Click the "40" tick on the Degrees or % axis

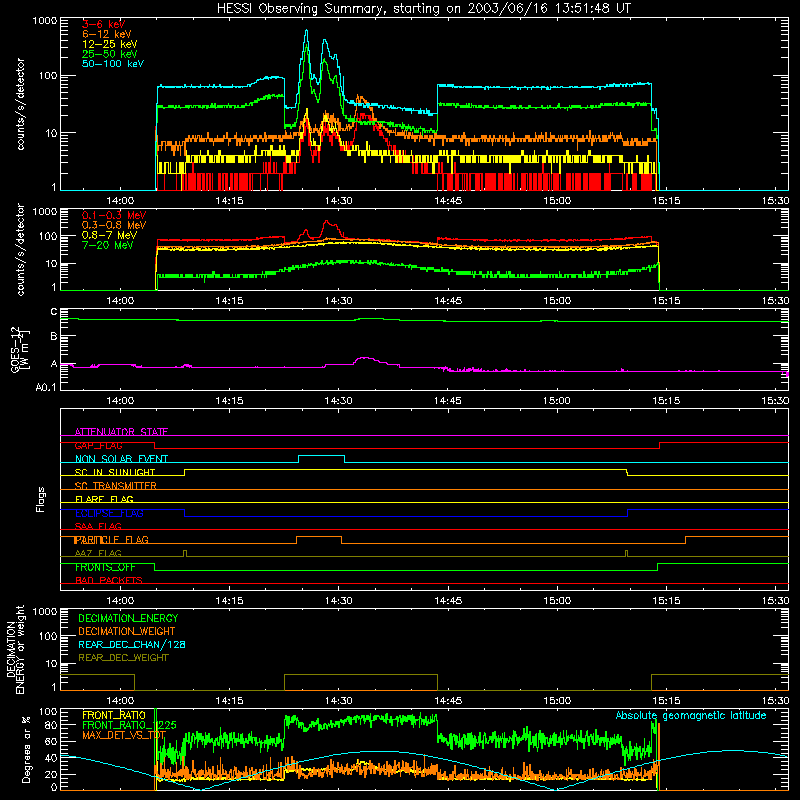click(x=51, y=759)
